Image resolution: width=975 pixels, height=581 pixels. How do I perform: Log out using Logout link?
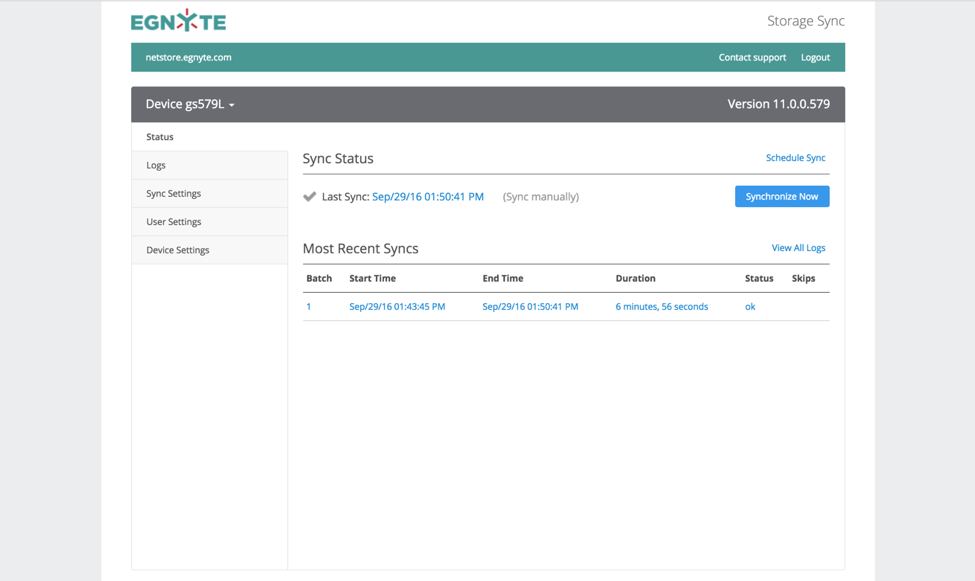point(815,57)
